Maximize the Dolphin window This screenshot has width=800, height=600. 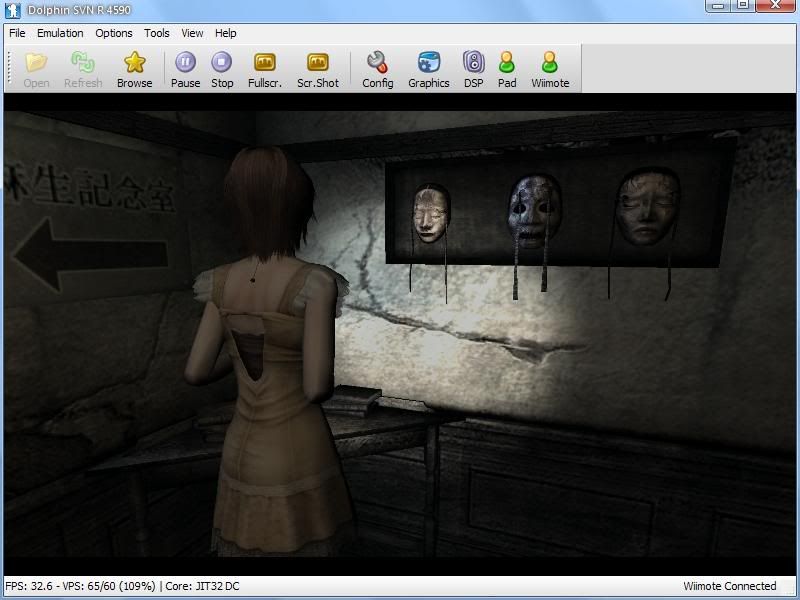(x=743, y=6)
